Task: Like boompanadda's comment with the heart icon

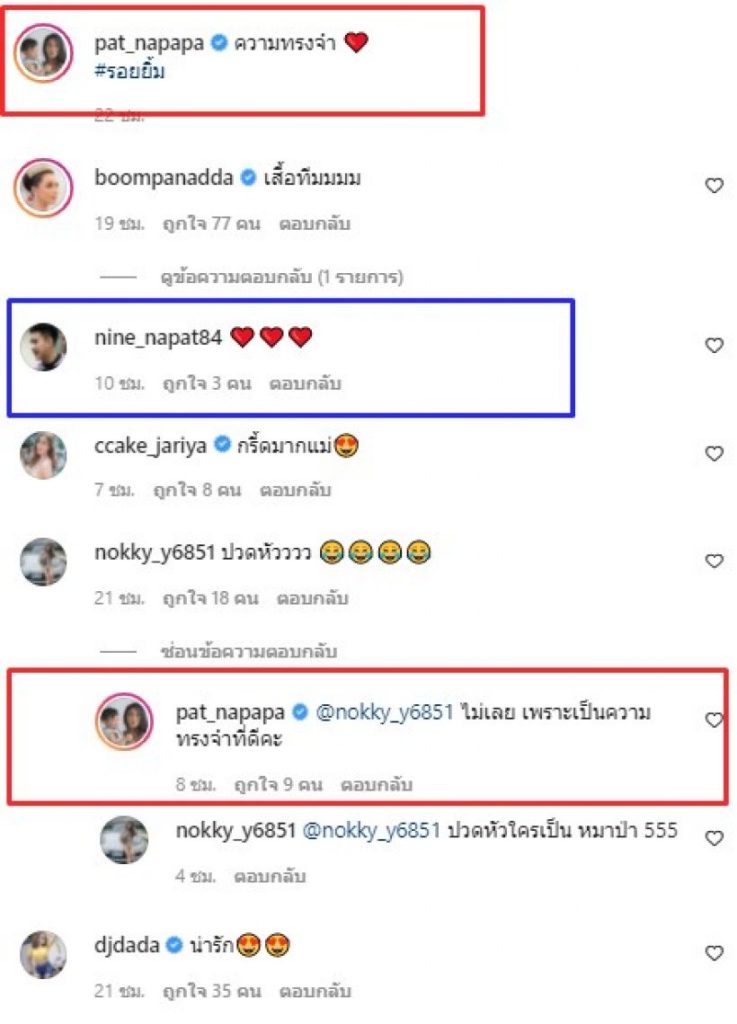Action: (x=714, y=185)
